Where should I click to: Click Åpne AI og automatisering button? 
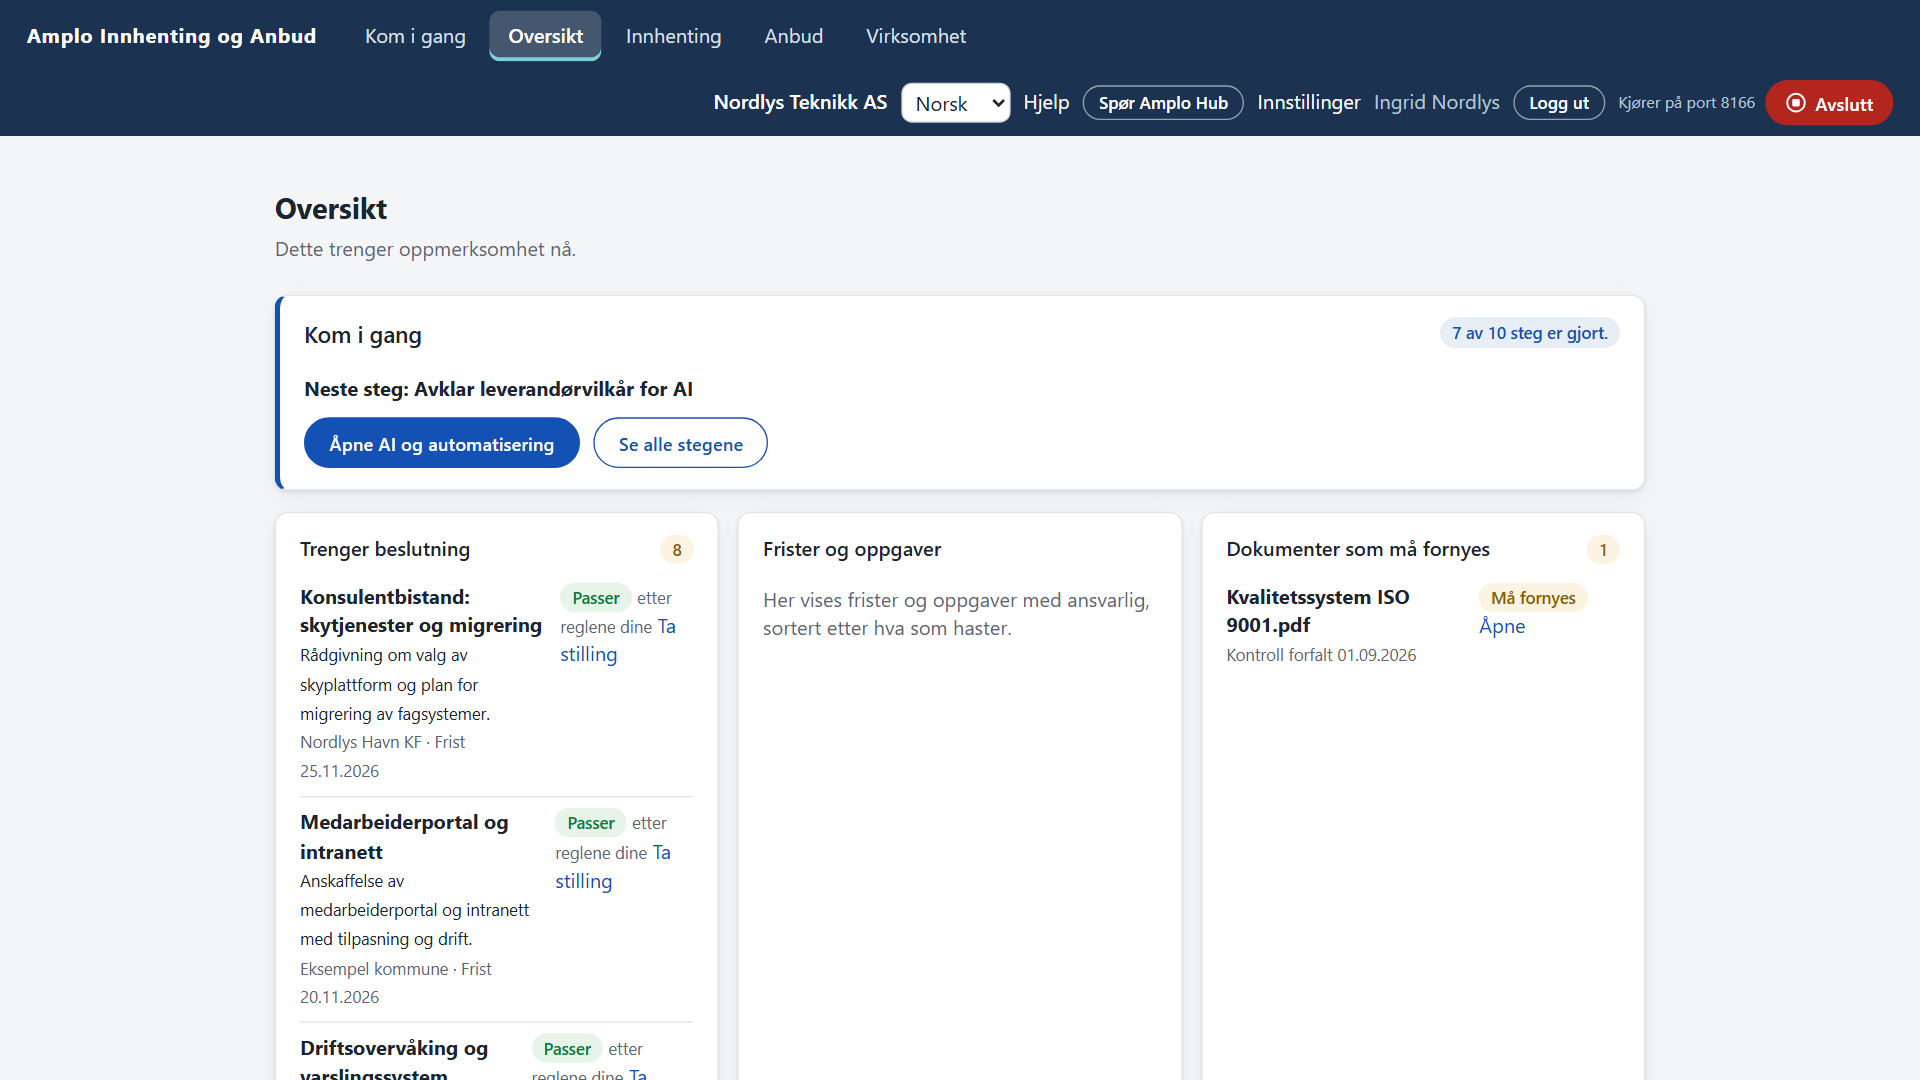pyautogui.click(x=441, y=443)
